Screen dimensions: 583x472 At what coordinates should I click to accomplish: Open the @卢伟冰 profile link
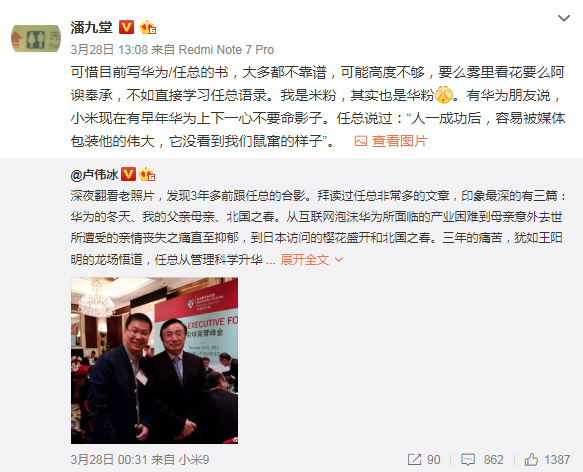click(x=94, y=174)
